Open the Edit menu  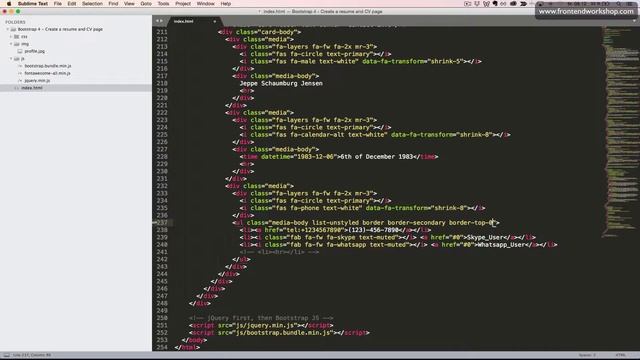tap(72, 4)
